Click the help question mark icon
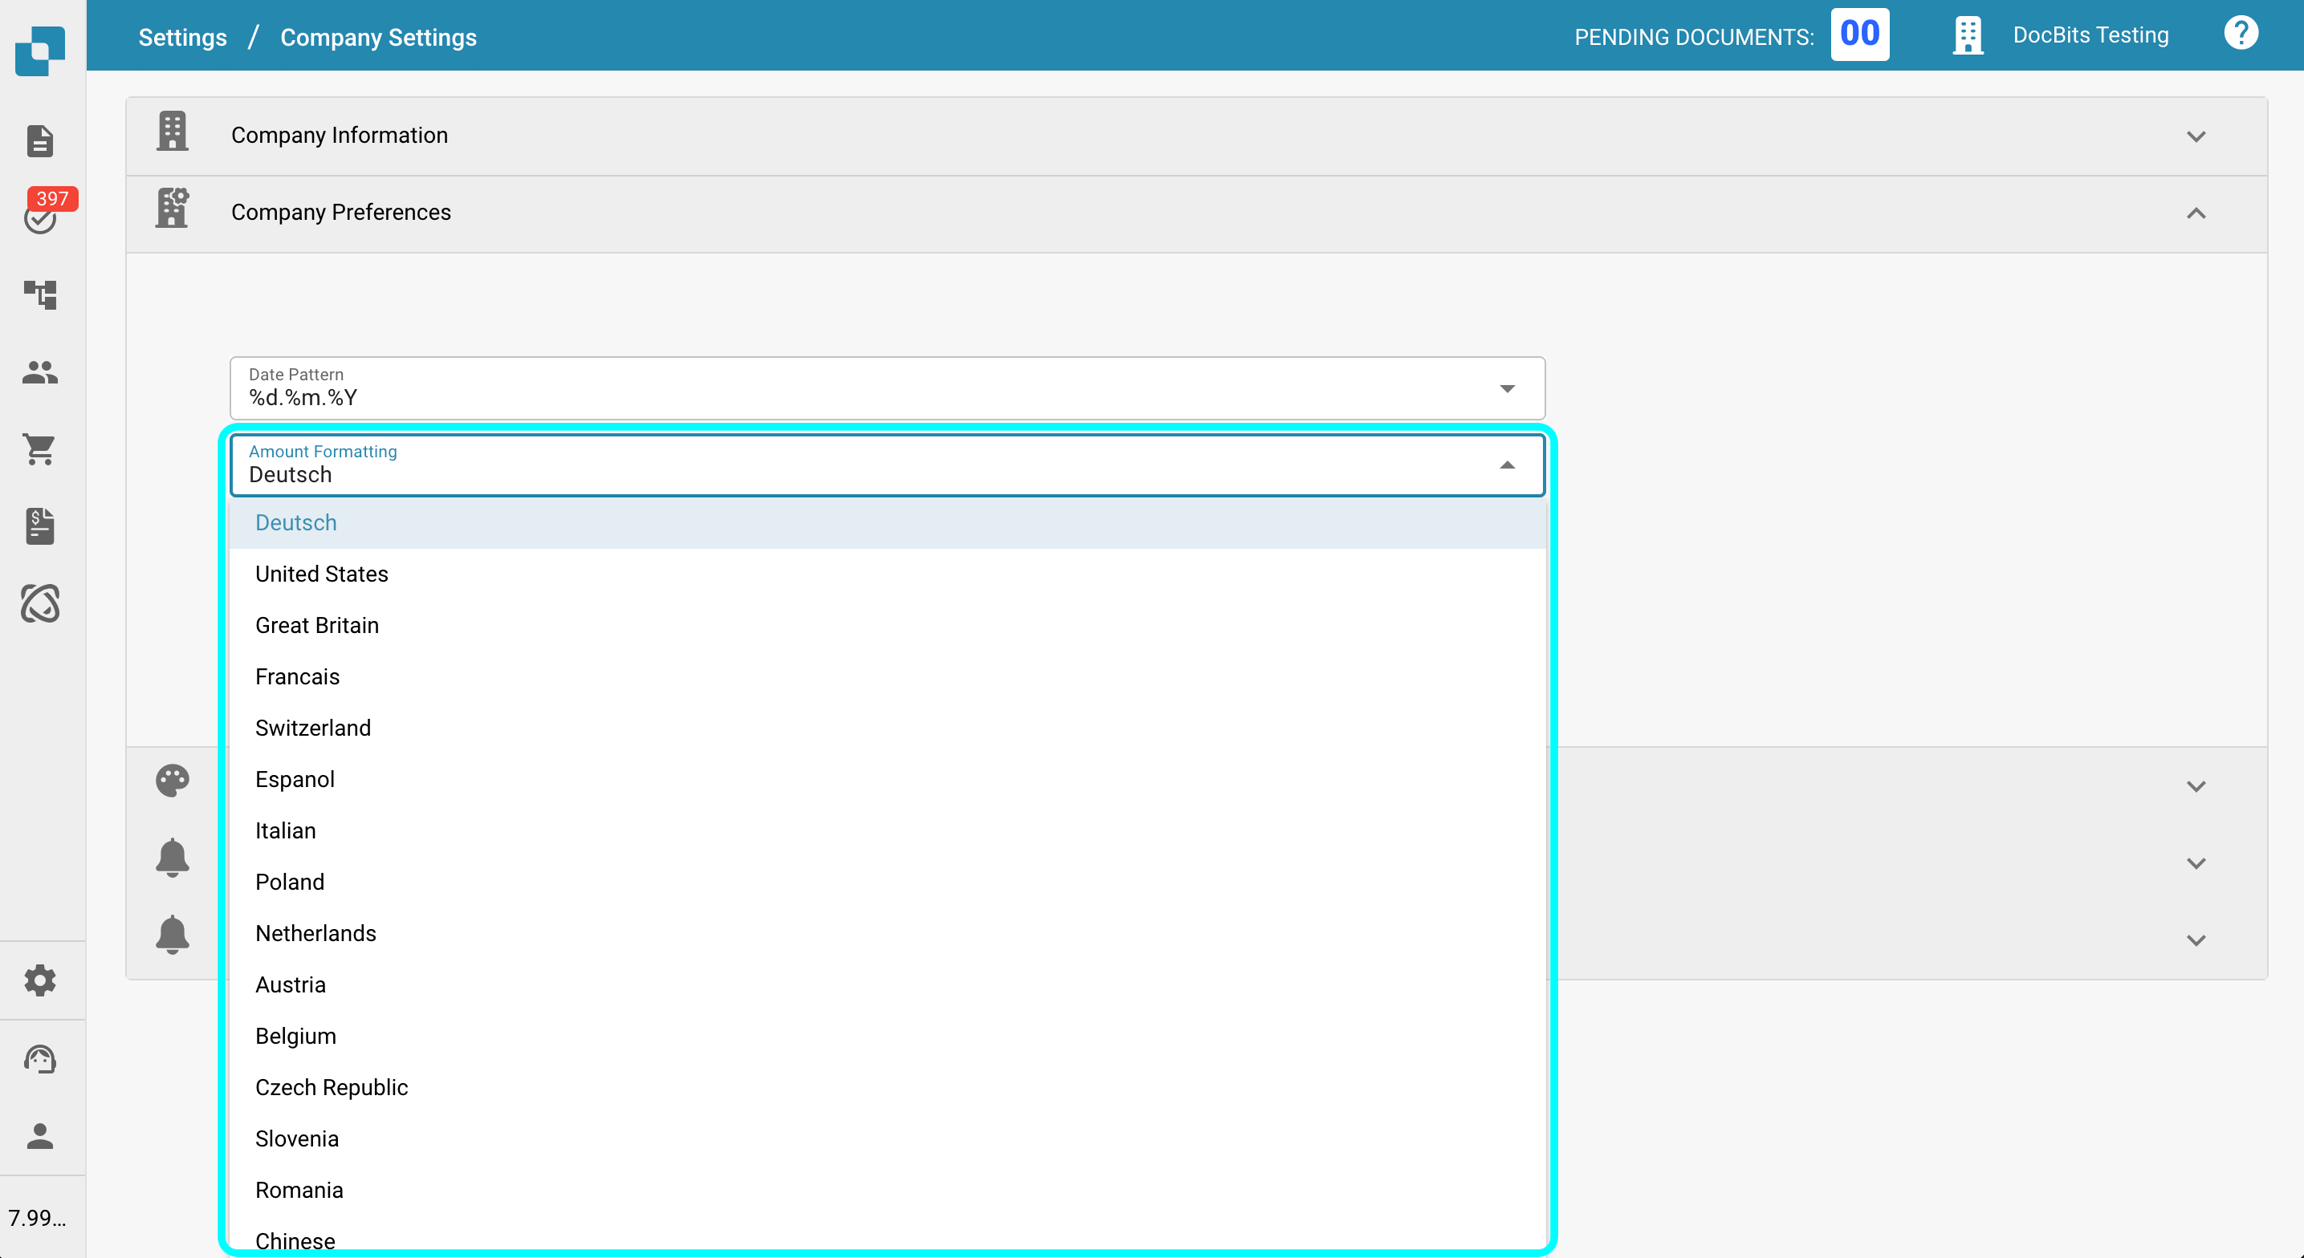This screenshot has height=1258, width=2304. 2240,34
